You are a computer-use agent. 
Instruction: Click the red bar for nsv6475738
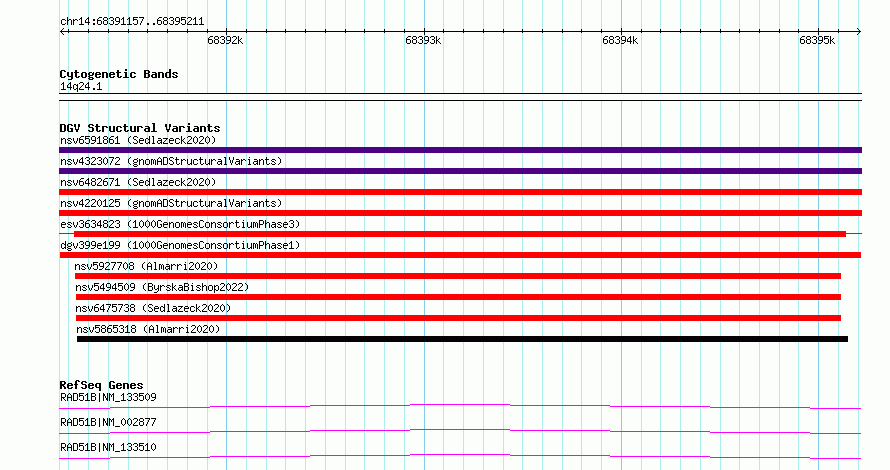458,318
